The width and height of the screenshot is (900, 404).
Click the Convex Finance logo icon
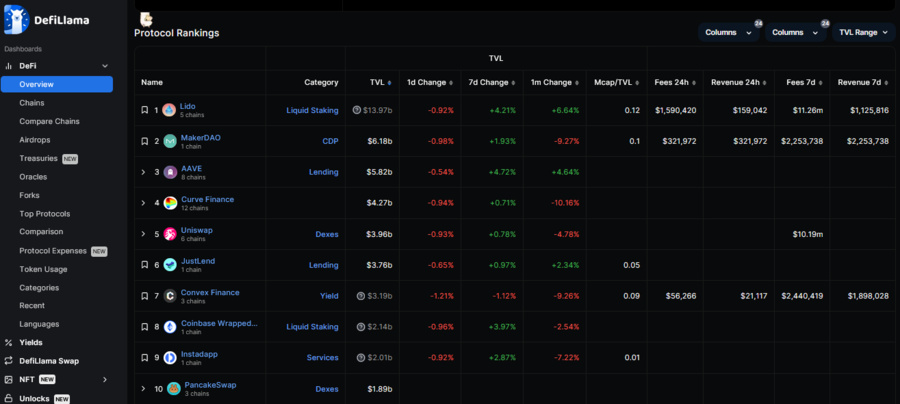coord(170,296)
